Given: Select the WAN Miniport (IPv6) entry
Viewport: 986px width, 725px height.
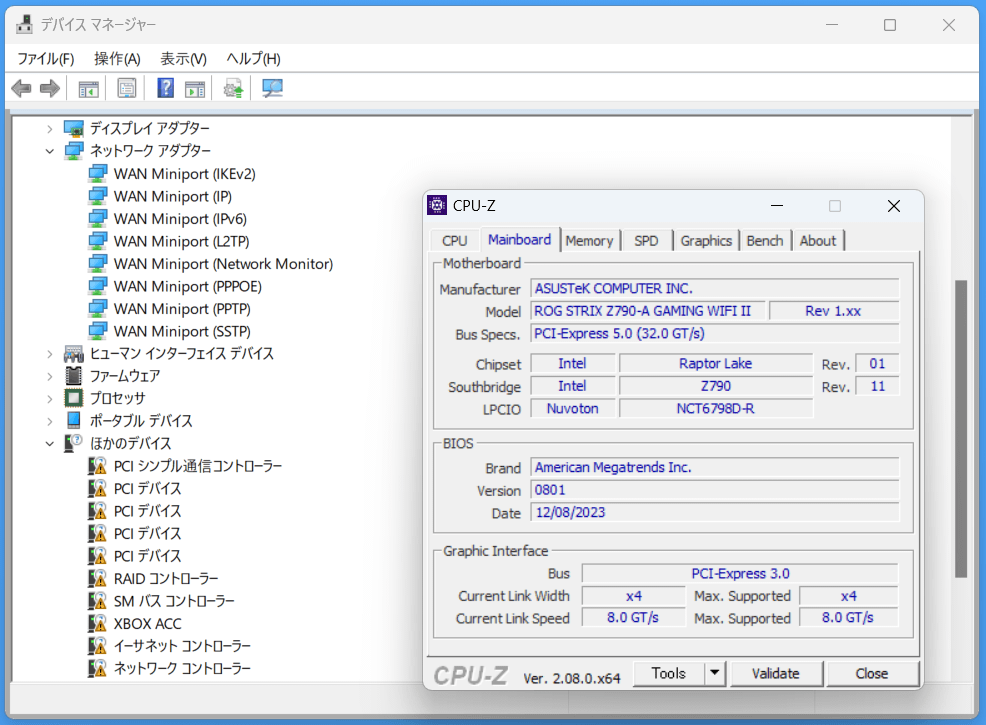Looking at the screenshot, I should [x=180, y=219].
